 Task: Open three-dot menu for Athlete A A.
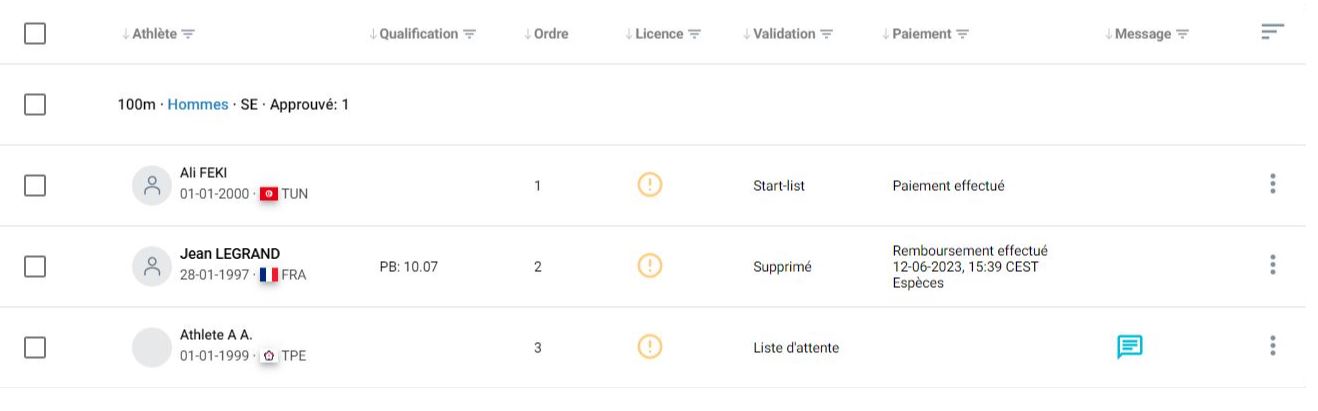click(x=1272, y=346)
